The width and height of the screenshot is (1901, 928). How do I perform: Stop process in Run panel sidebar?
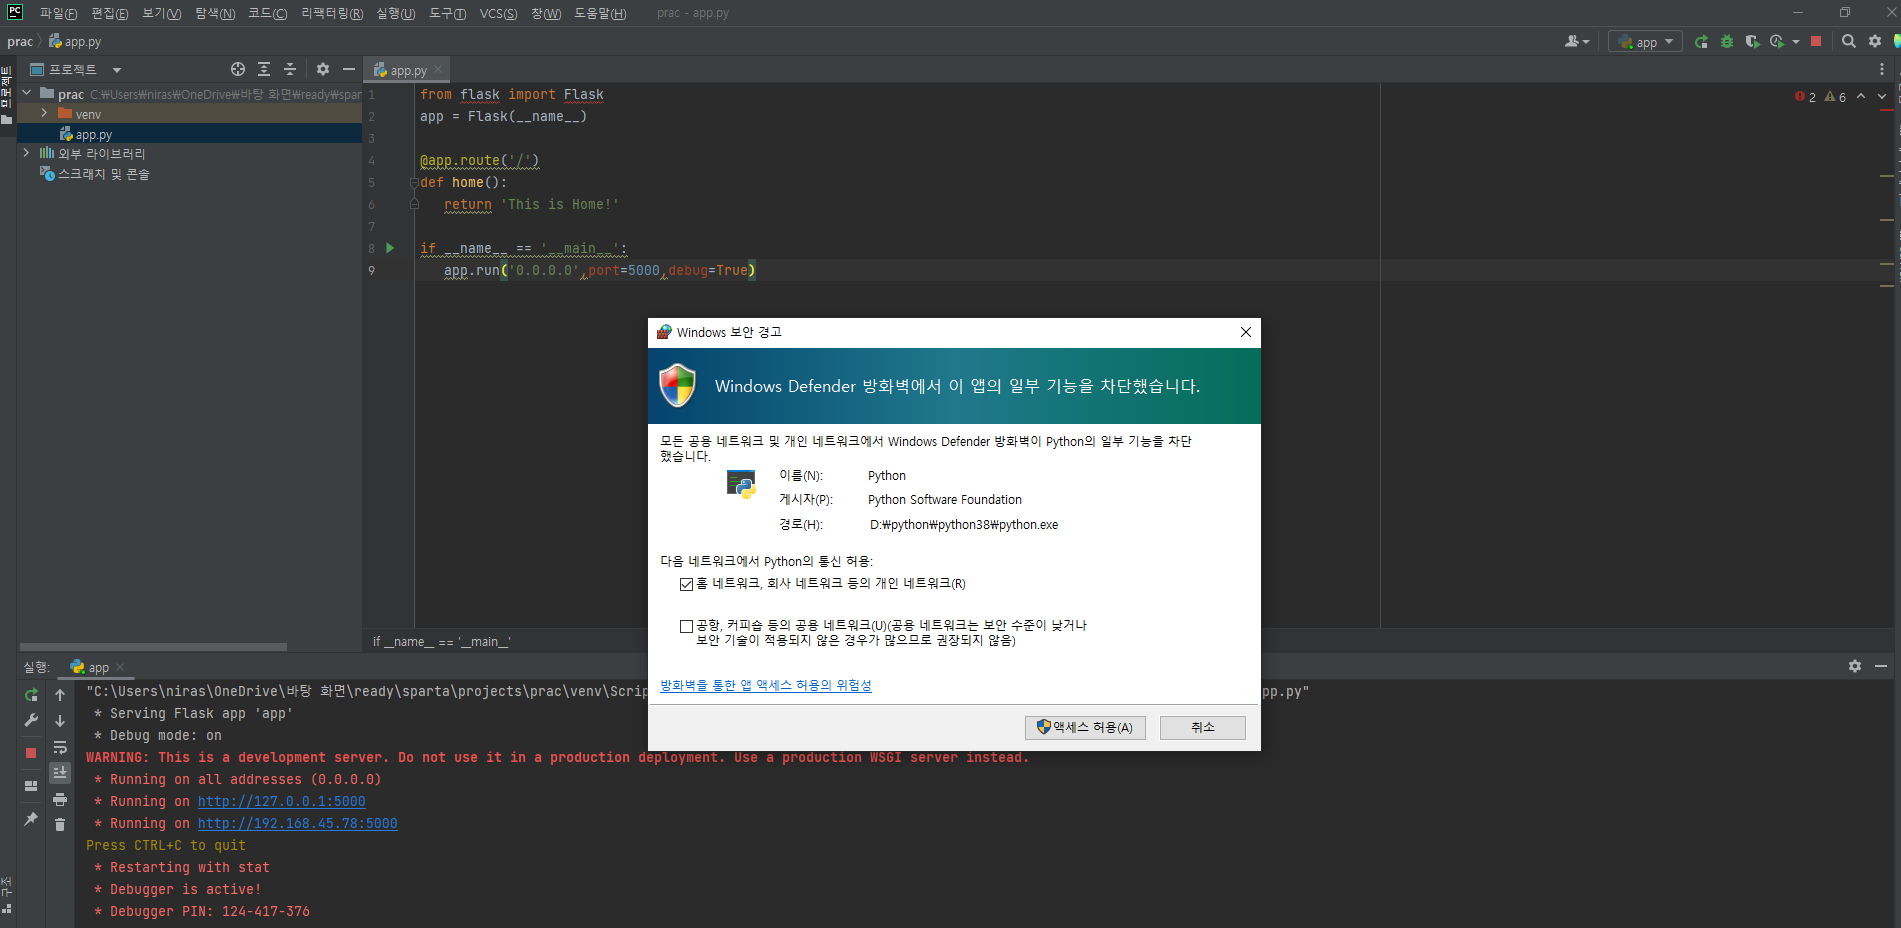(x=31, y=752)
